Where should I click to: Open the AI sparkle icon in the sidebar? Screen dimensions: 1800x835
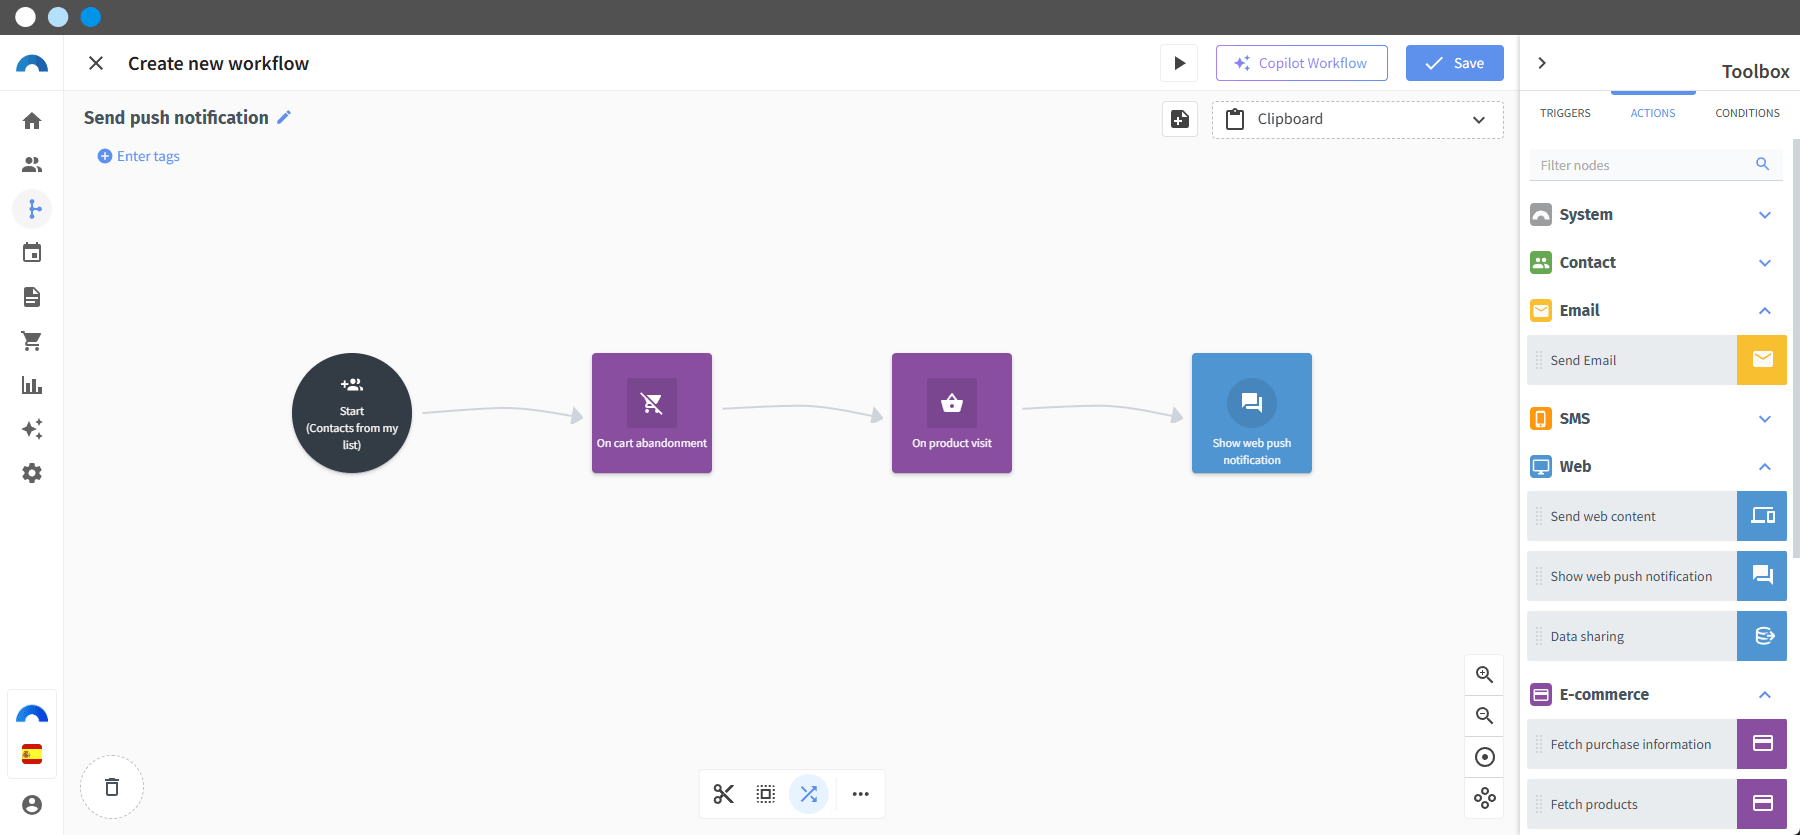tap(32, 429)
